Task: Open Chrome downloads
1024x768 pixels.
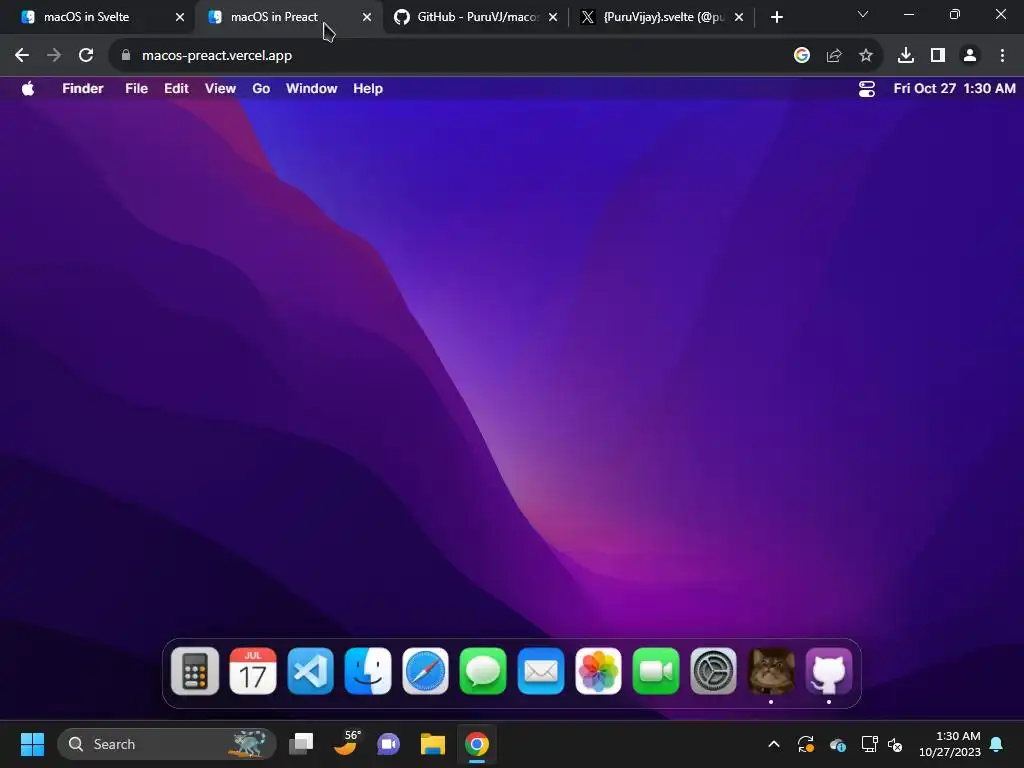Action: click(x=906, y=56)
